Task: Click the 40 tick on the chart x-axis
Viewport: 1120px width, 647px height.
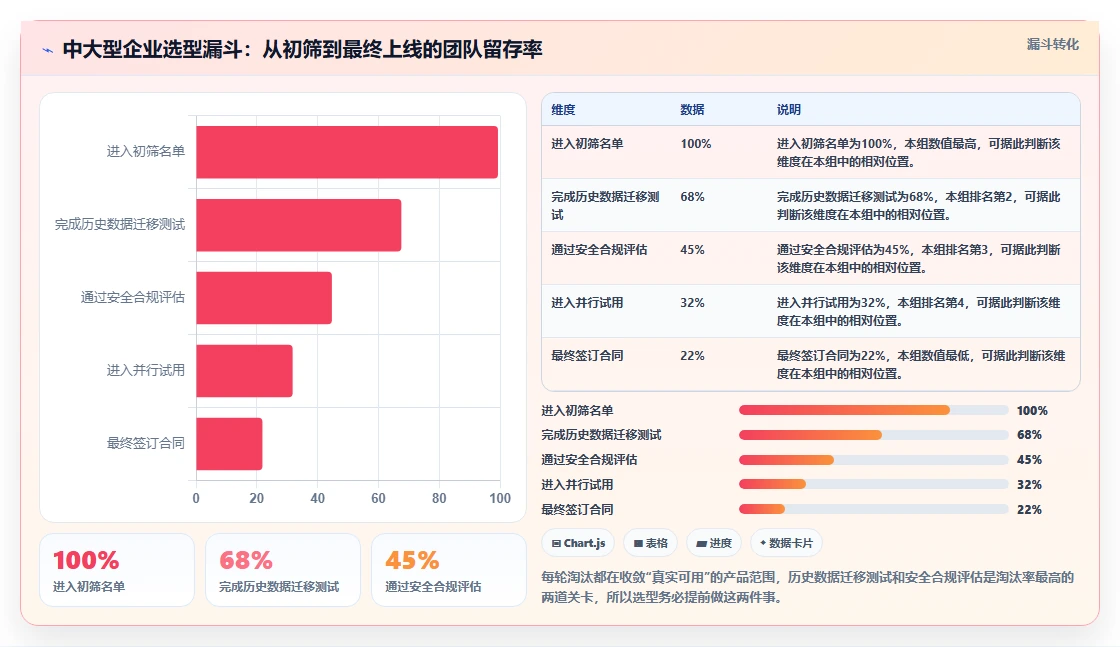Action: point(318,498)
